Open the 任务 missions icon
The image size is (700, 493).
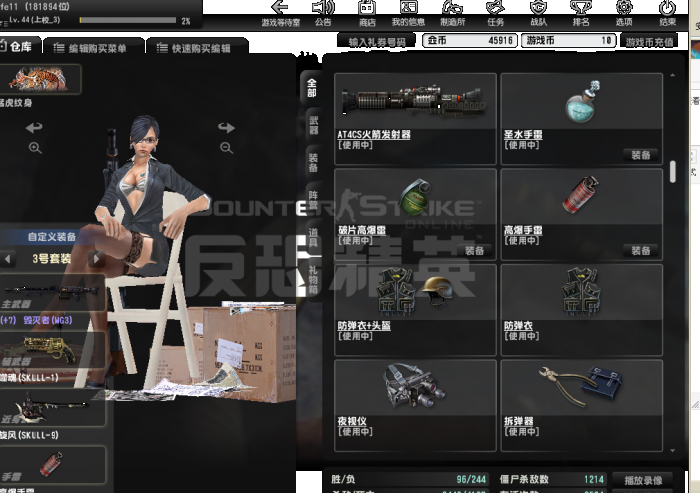[495, 13]
